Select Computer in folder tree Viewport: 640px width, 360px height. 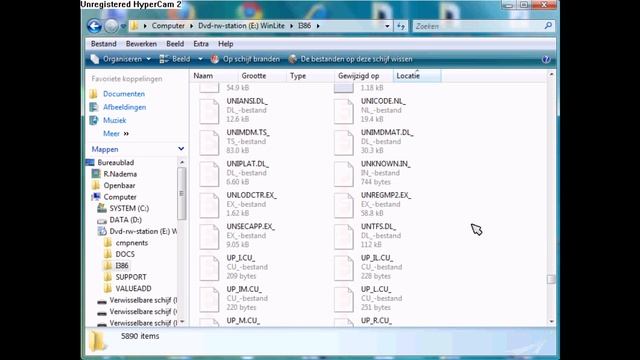point(120,197)
